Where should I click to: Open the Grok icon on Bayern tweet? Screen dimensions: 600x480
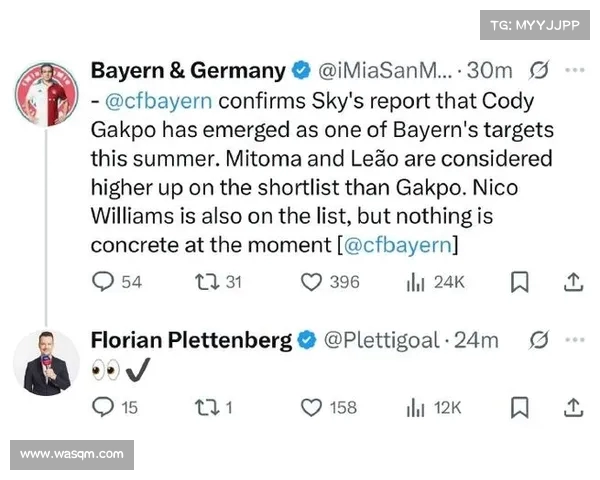[x=539, y=71]
